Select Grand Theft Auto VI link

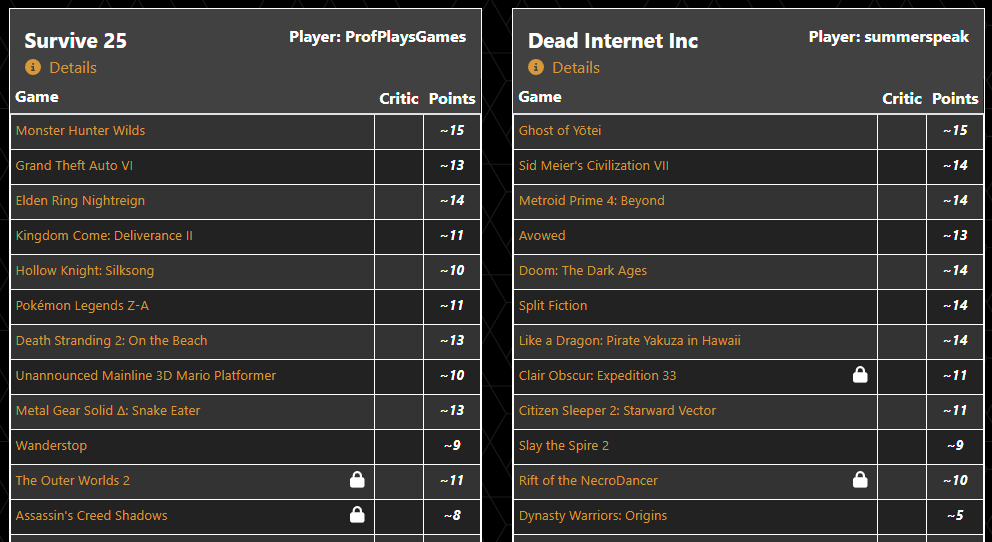click(x=74, y=166)
